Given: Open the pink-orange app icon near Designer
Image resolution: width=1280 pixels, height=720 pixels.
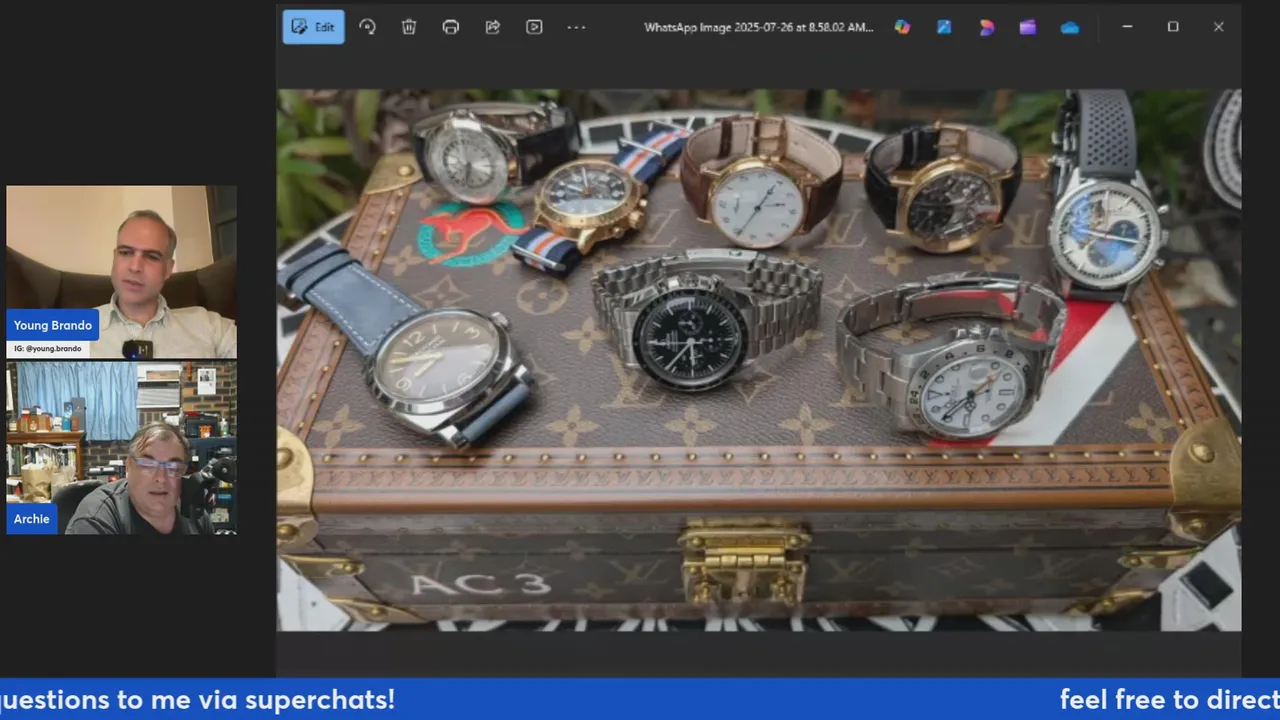Looking at the screenshot, I should (986, 27).
